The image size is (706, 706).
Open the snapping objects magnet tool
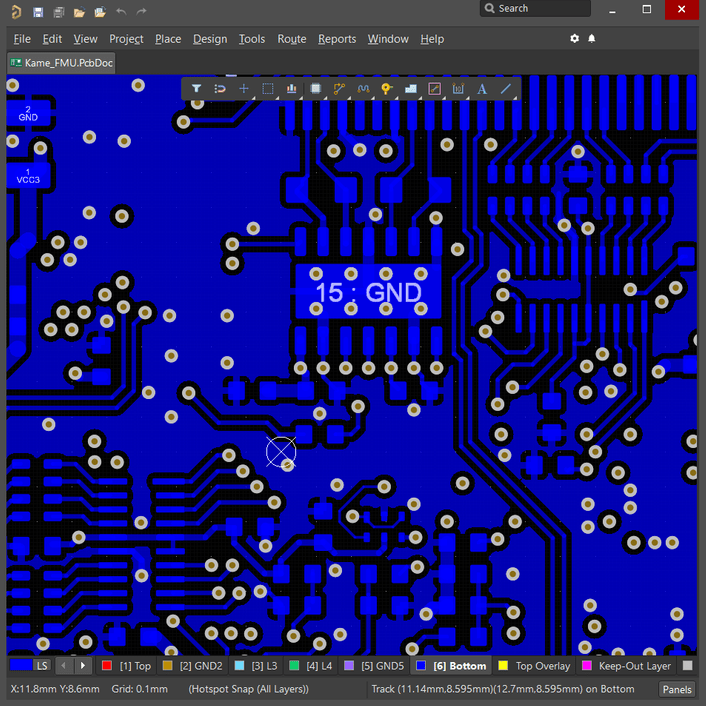(x=220, y=89)
